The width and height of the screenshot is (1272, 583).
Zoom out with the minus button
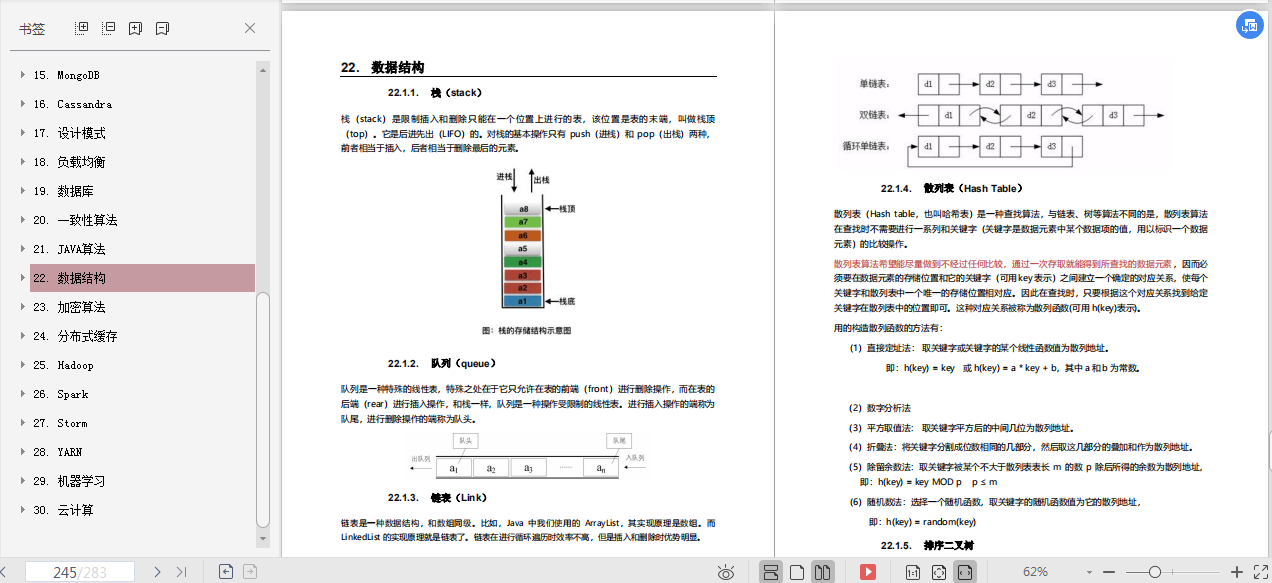pos(1108,572)
